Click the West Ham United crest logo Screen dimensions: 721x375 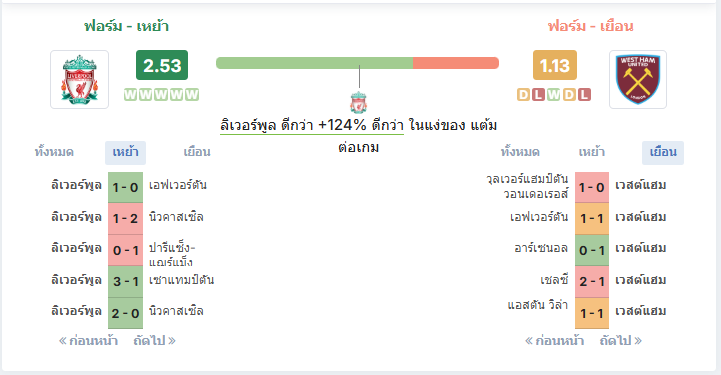click(638, 80)
